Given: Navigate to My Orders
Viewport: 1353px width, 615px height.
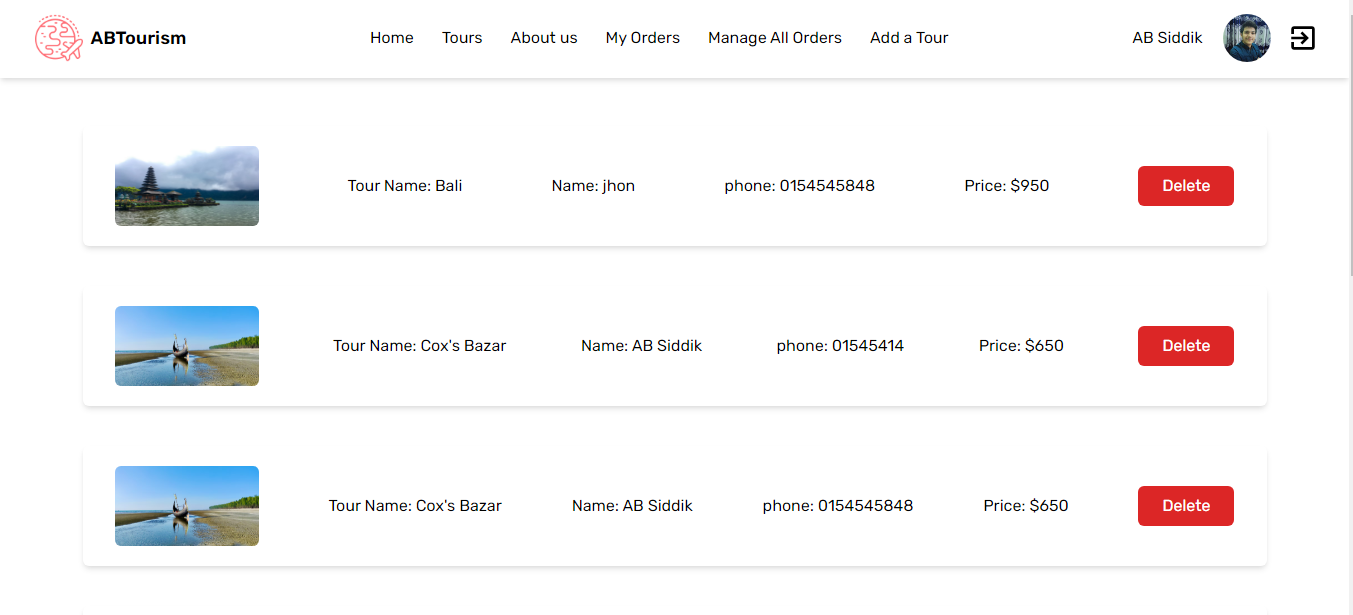Looking at the screenshot, I should tap(642, 38).
